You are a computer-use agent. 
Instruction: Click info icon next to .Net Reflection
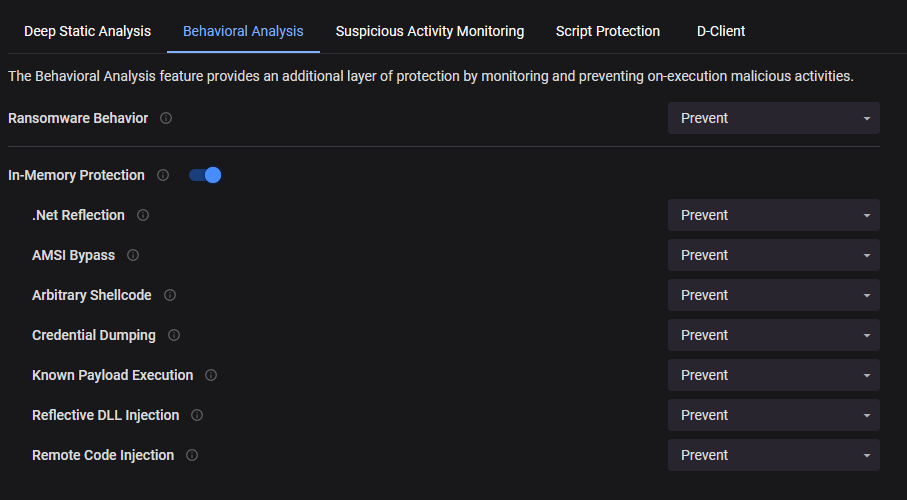[x=143, y=215]
